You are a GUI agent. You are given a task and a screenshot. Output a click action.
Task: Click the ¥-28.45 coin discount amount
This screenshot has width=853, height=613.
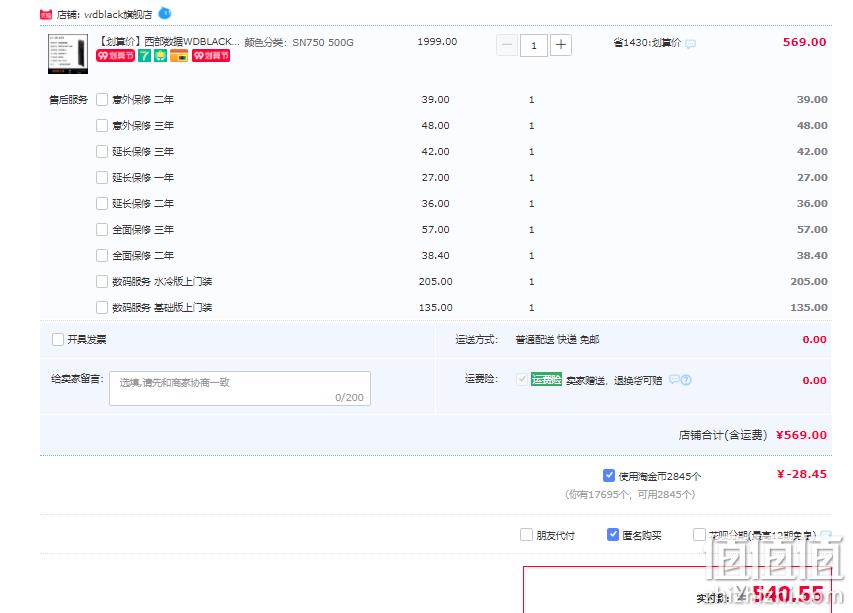[802, 474]
